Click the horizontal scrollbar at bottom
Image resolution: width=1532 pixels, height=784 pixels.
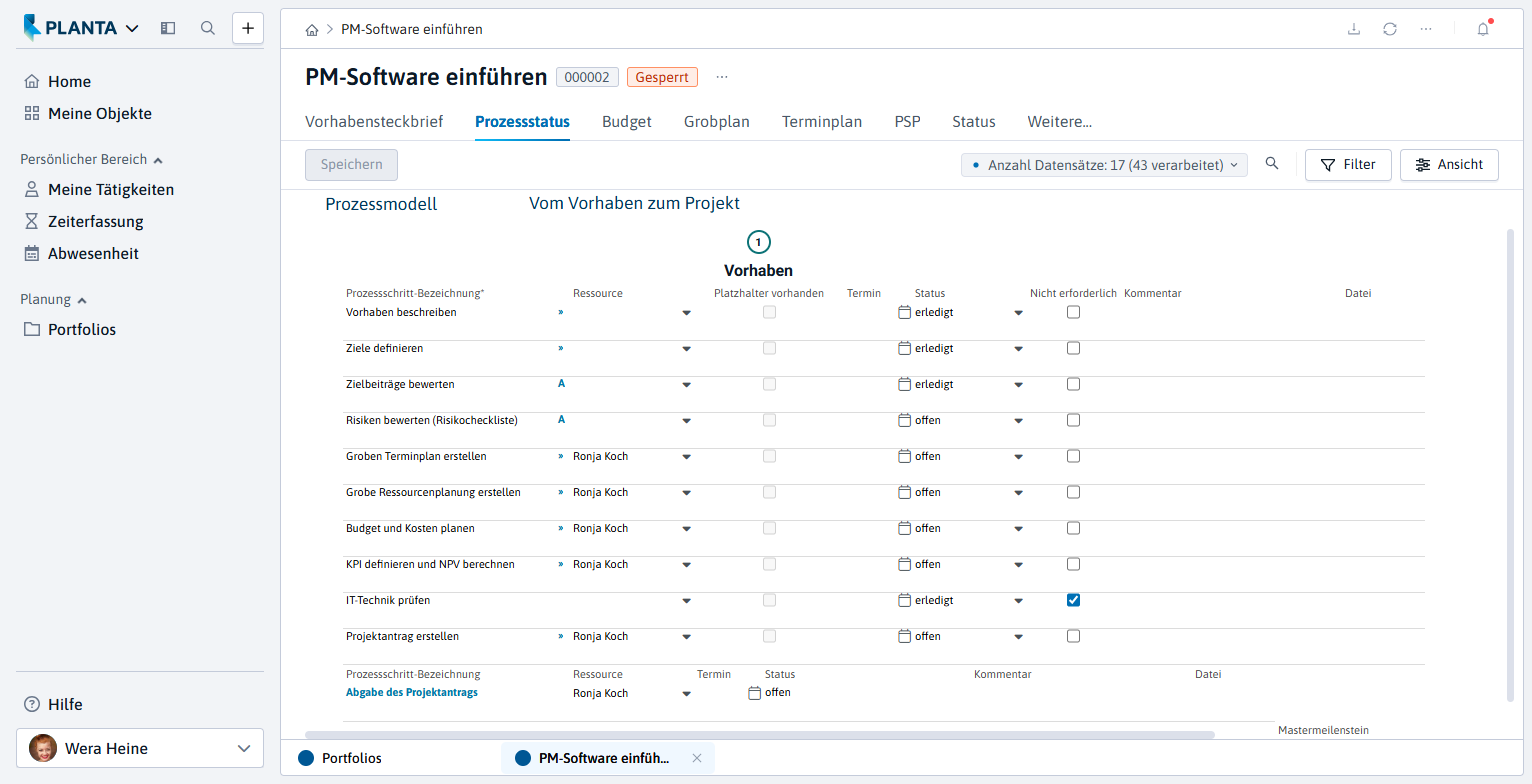[760, 734]
